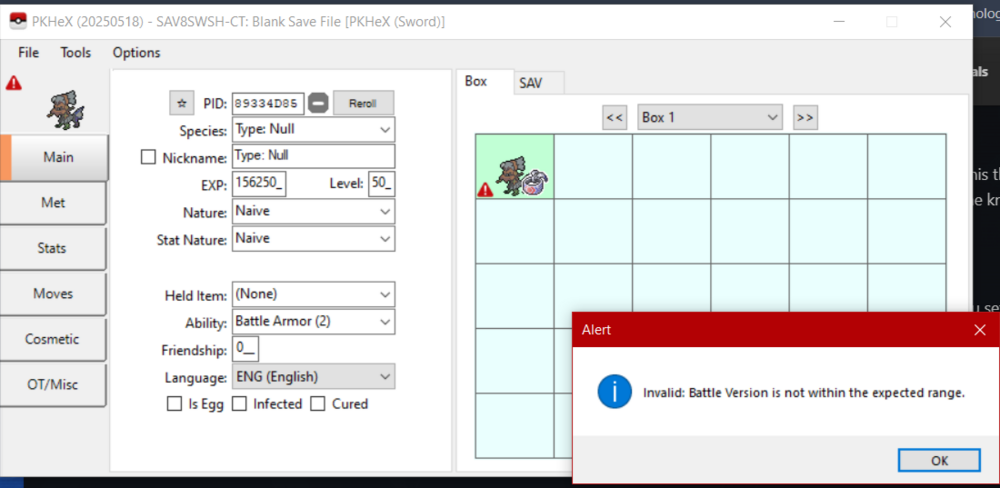This screenshot has height=488, width=1000.
Task: Open the Species dropdown
Action: (385, 130)
